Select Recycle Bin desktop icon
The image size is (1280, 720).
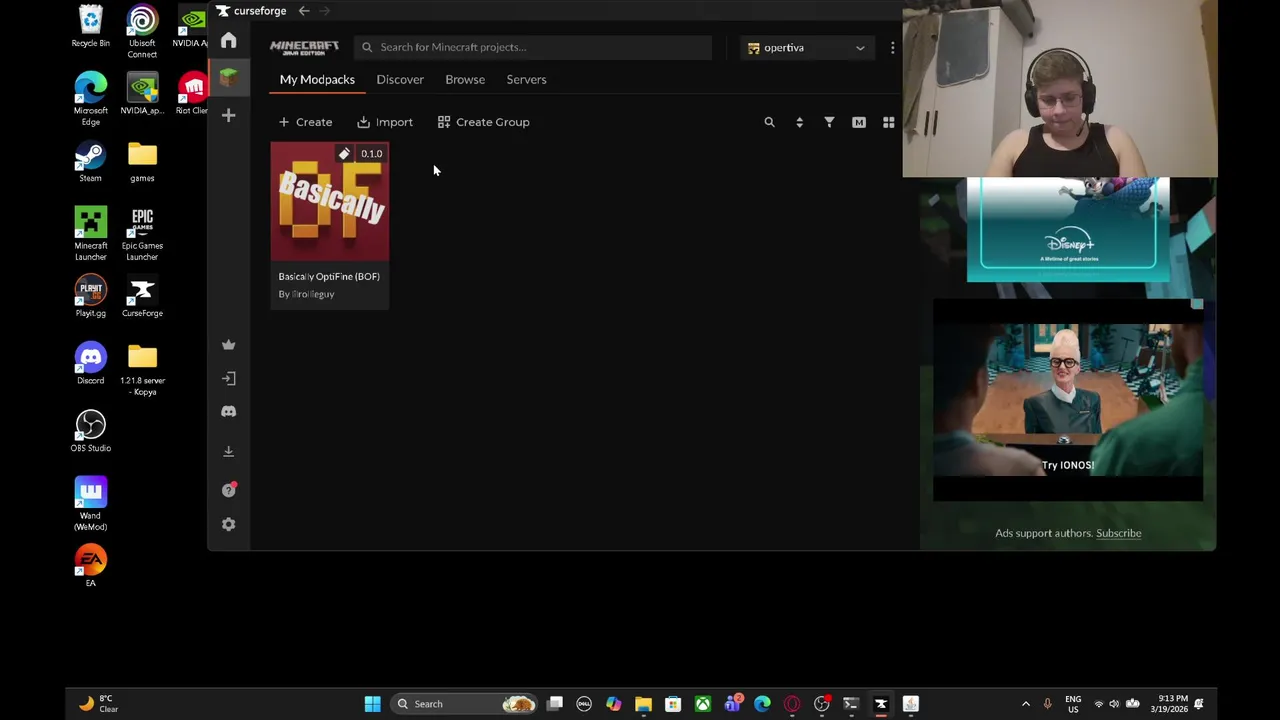point(90,27)
